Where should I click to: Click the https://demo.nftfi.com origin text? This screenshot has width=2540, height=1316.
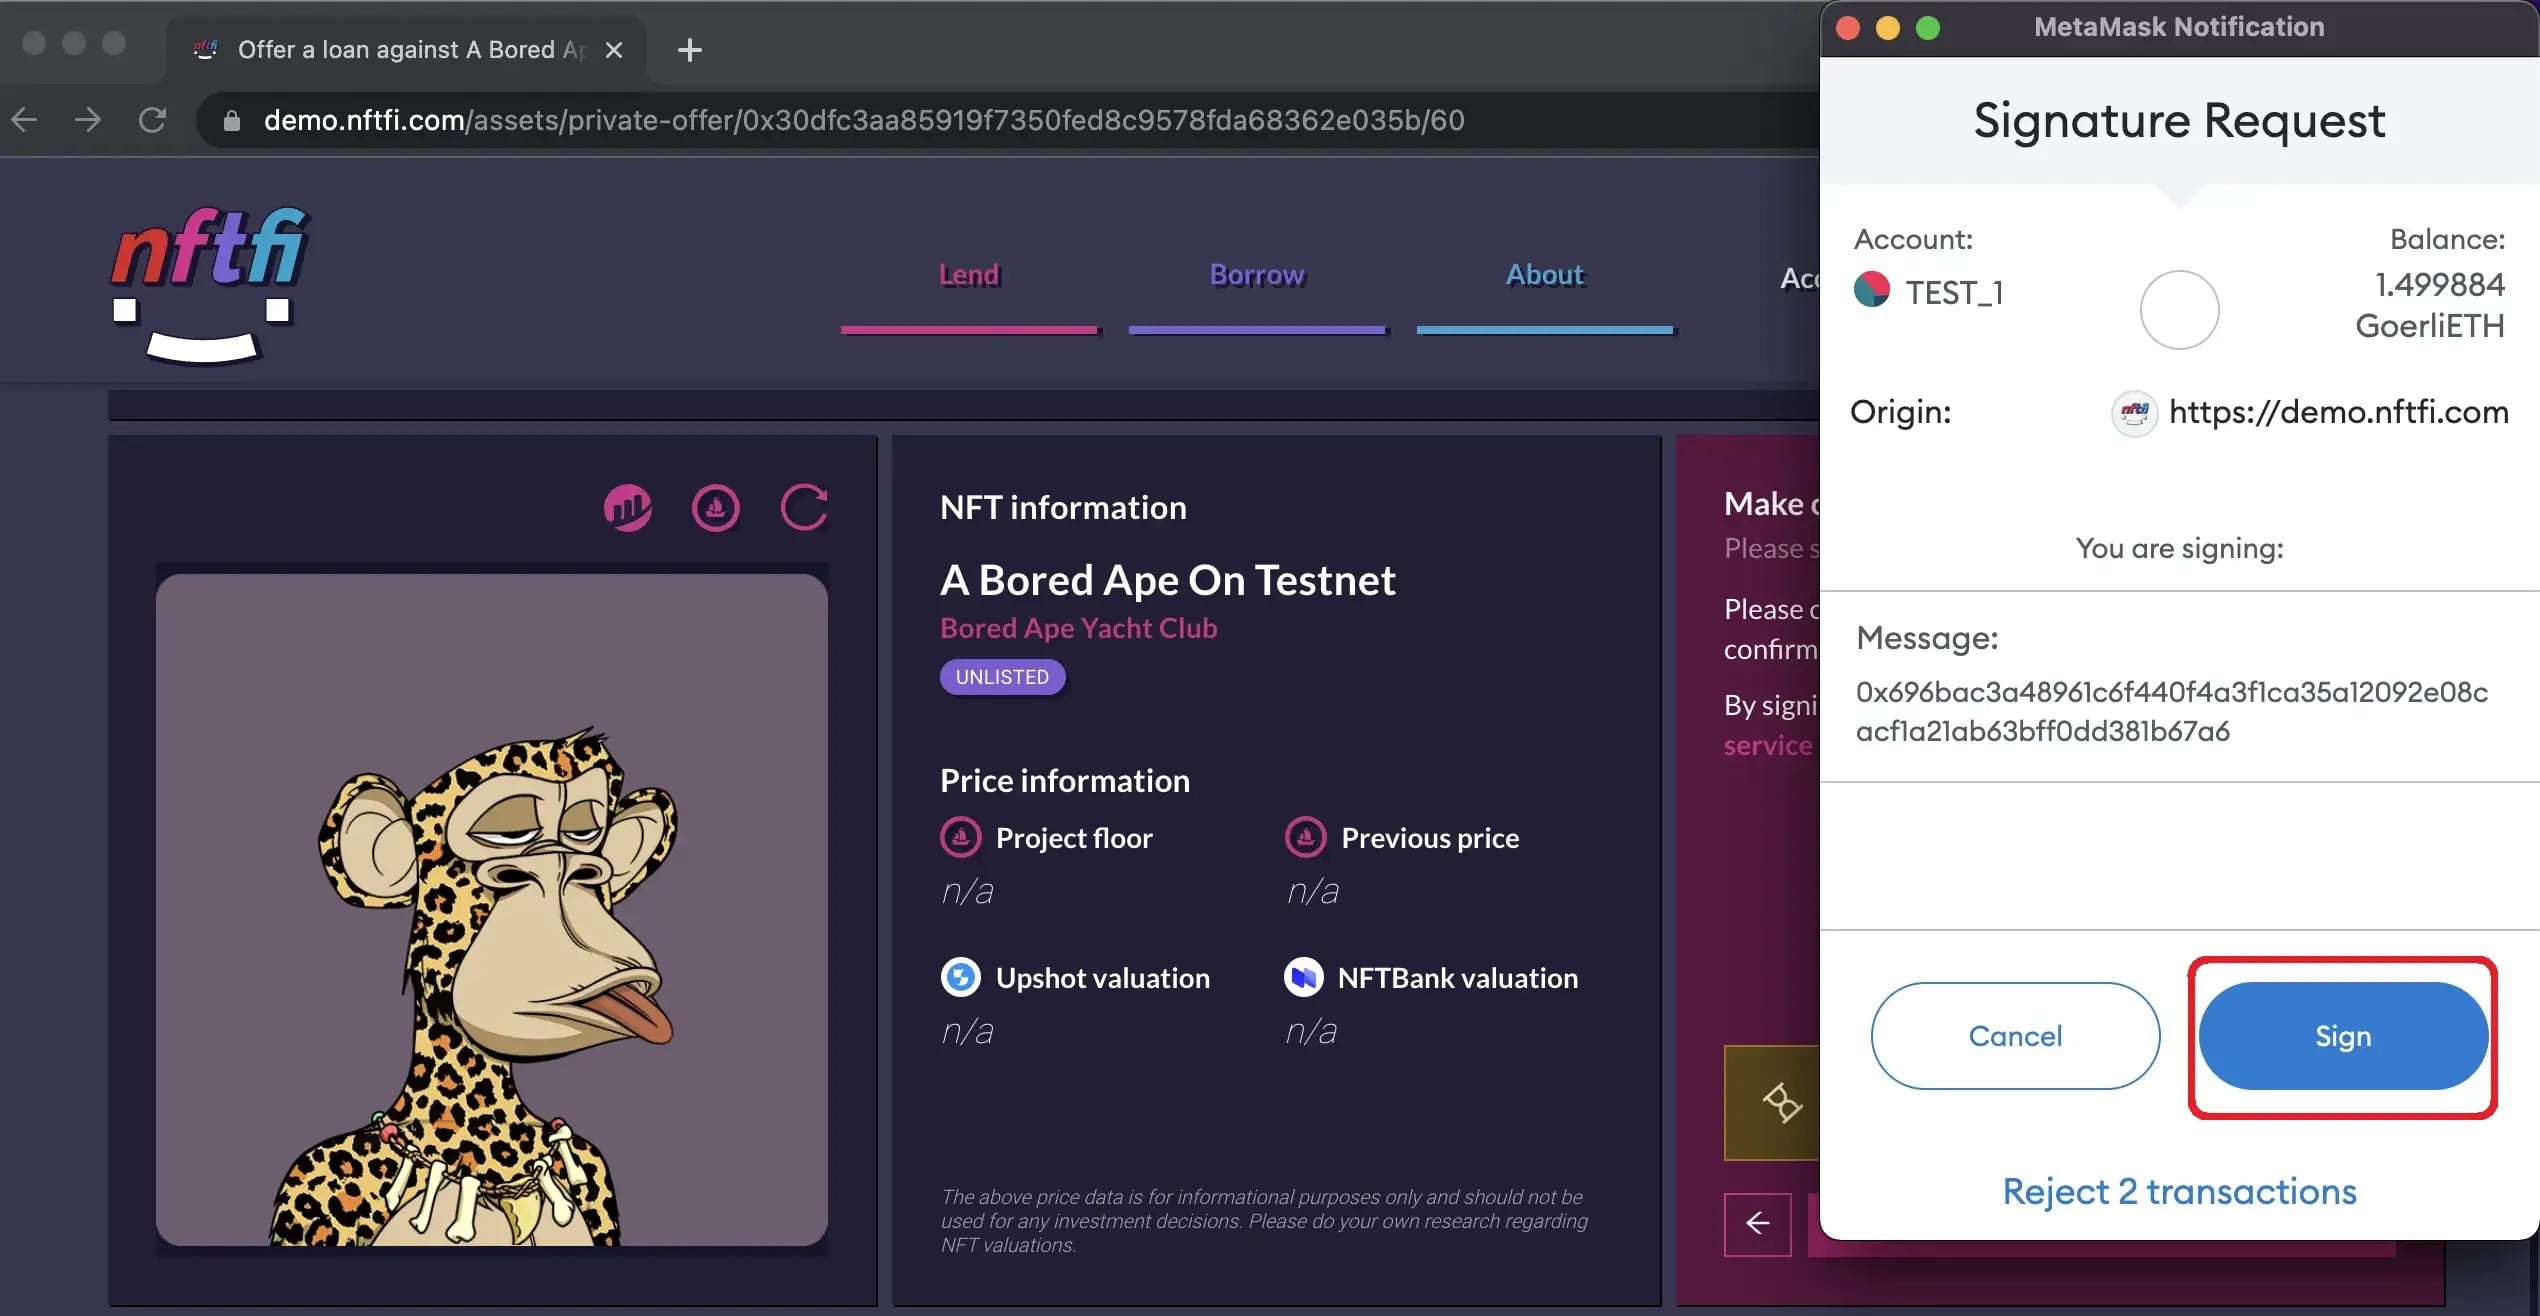tap(2338, 412)
